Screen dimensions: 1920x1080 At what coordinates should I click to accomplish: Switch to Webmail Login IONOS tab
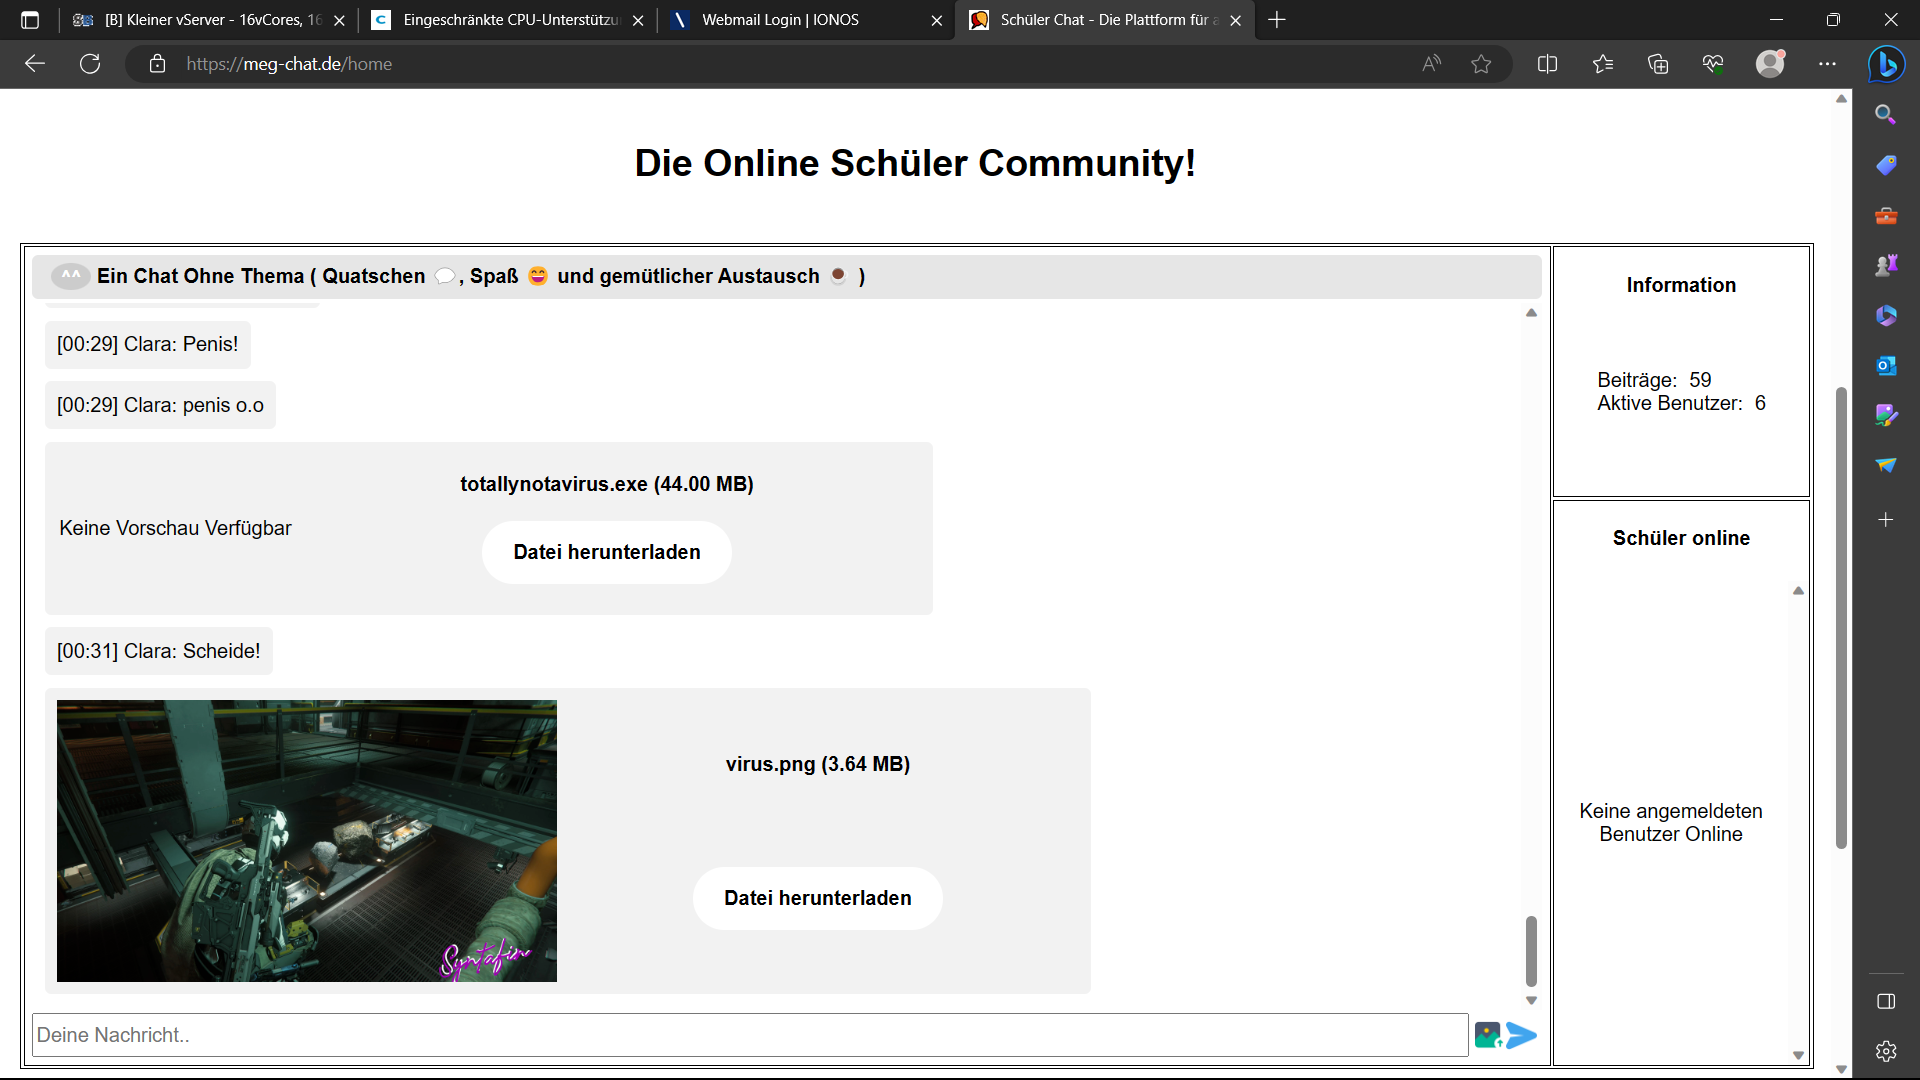coord(780,20)
